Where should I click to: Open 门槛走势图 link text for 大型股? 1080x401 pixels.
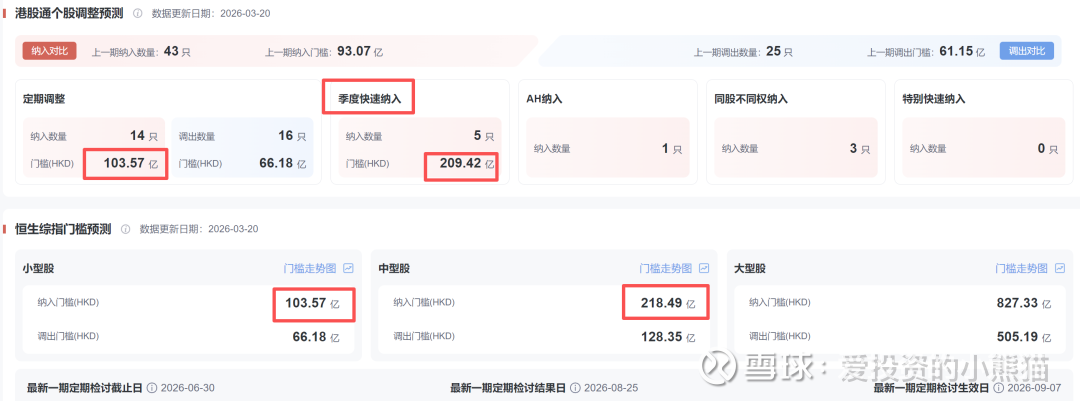click(1022, 269)
